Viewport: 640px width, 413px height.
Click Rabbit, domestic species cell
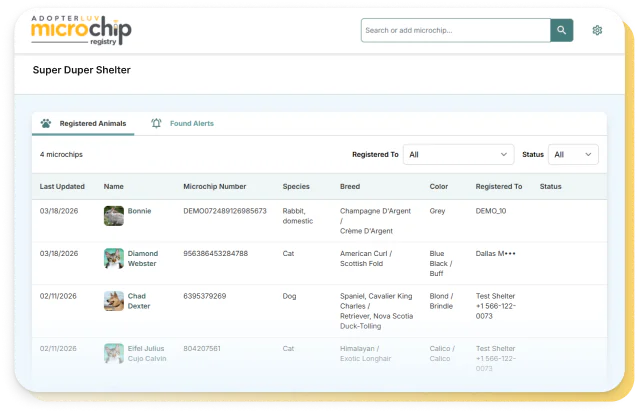click(298, 216)
